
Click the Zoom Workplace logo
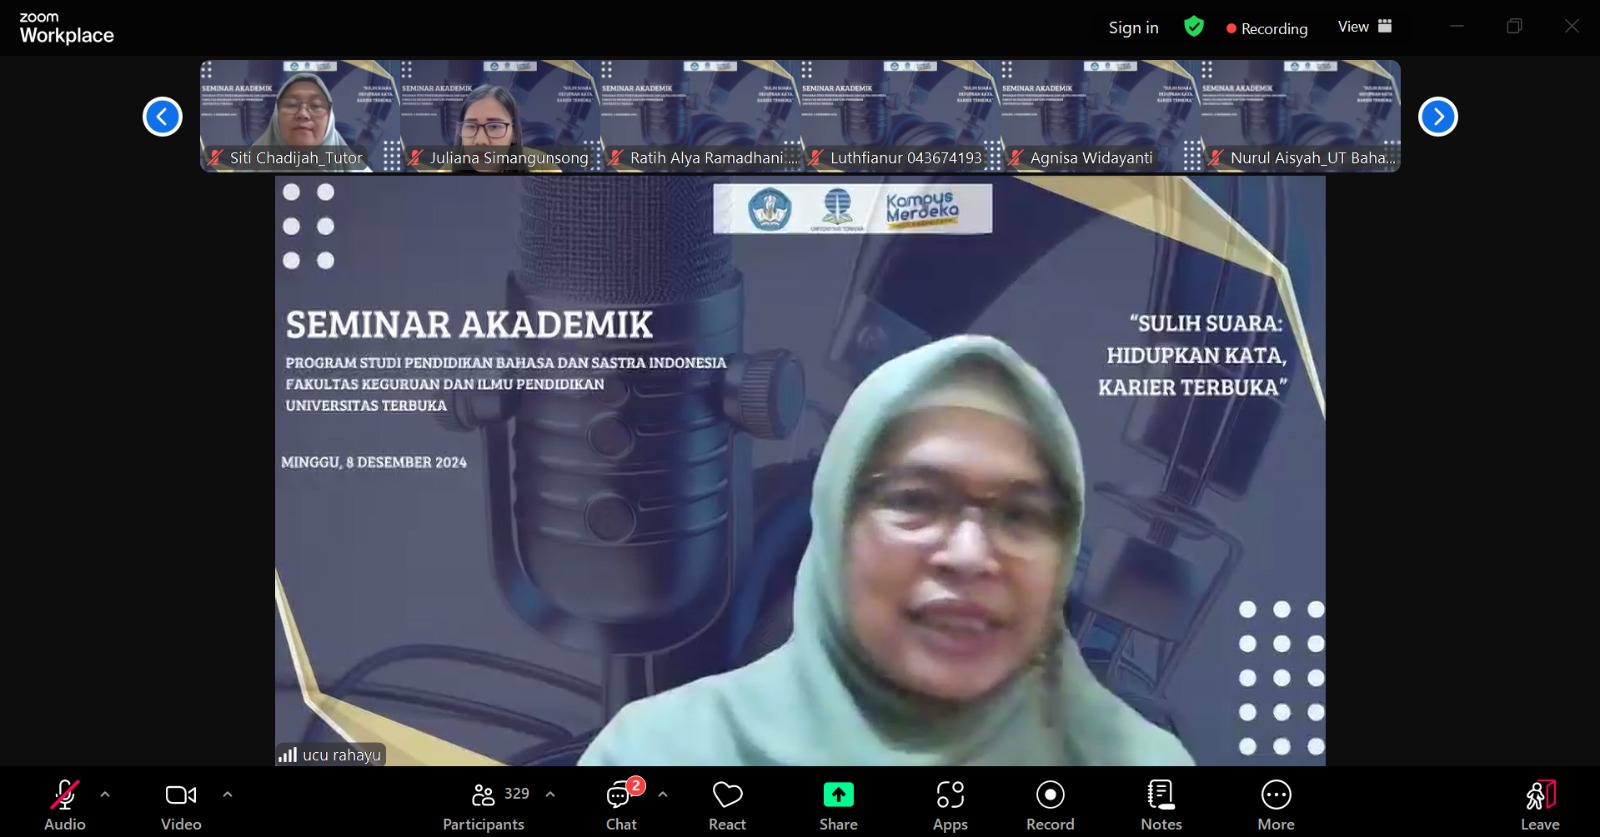(66, 29)
